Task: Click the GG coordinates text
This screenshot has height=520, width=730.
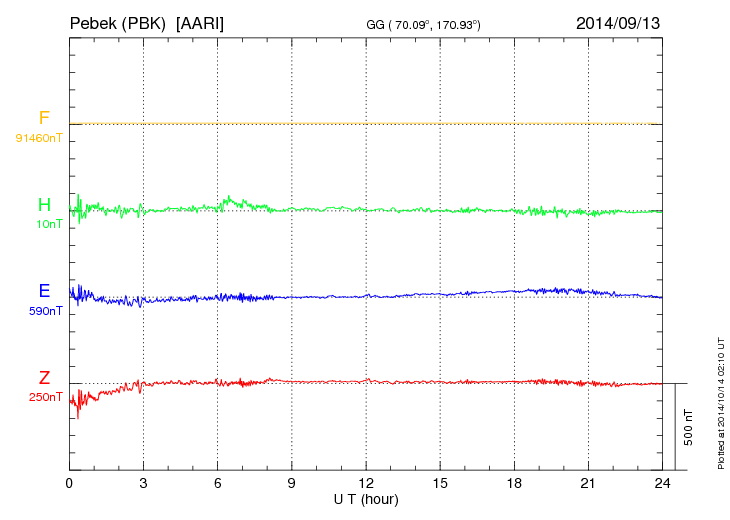Action: [424, 24]
